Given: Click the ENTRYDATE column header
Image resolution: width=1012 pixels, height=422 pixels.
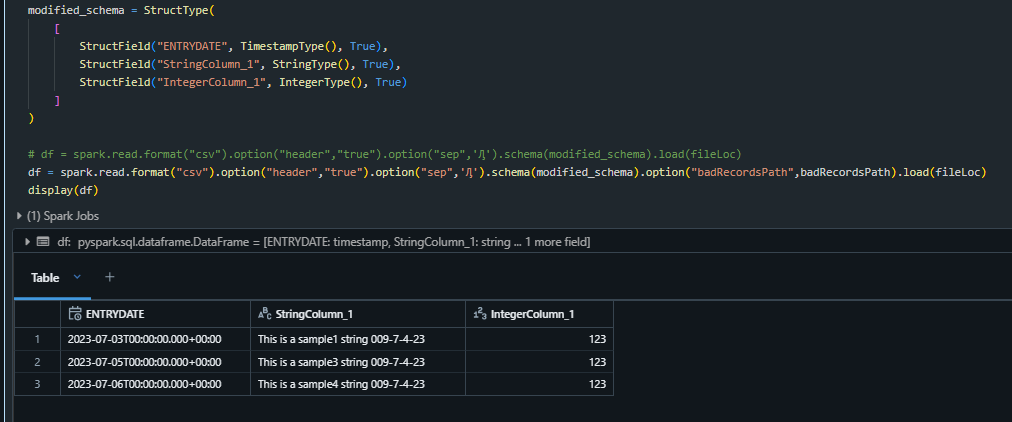Looking at the screenshot, I should pyautogui.click(x=155, y=314).
